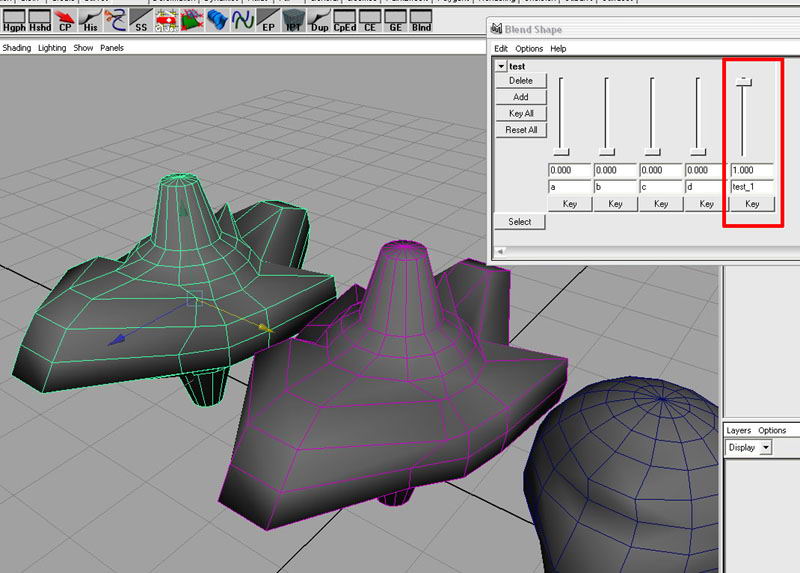800x573 pixels.
Task: Click the slider handle for target d
Action: click(x=698, y=152)
